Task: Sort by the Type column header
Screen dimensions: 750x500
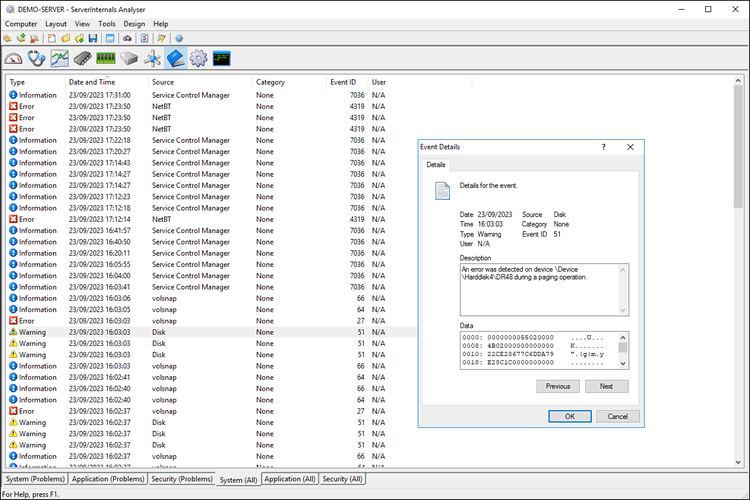Action: [36, 82]
